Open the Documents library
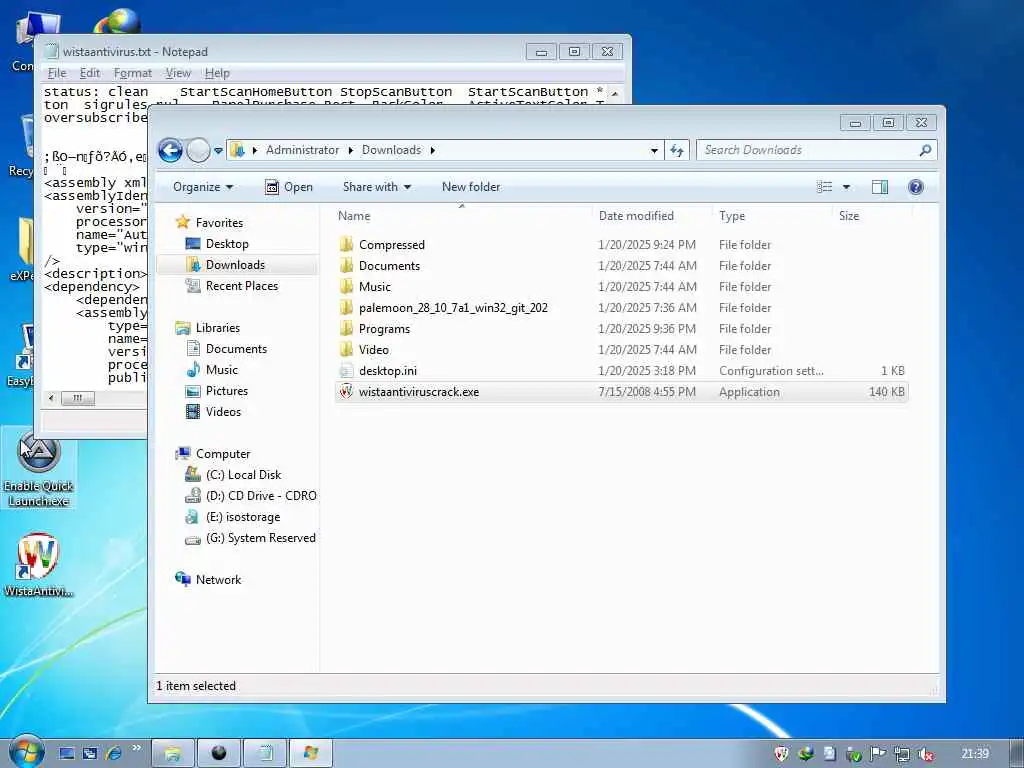Image resolution: width=1024 pixels, height=768 pixels. click(236, 349)
